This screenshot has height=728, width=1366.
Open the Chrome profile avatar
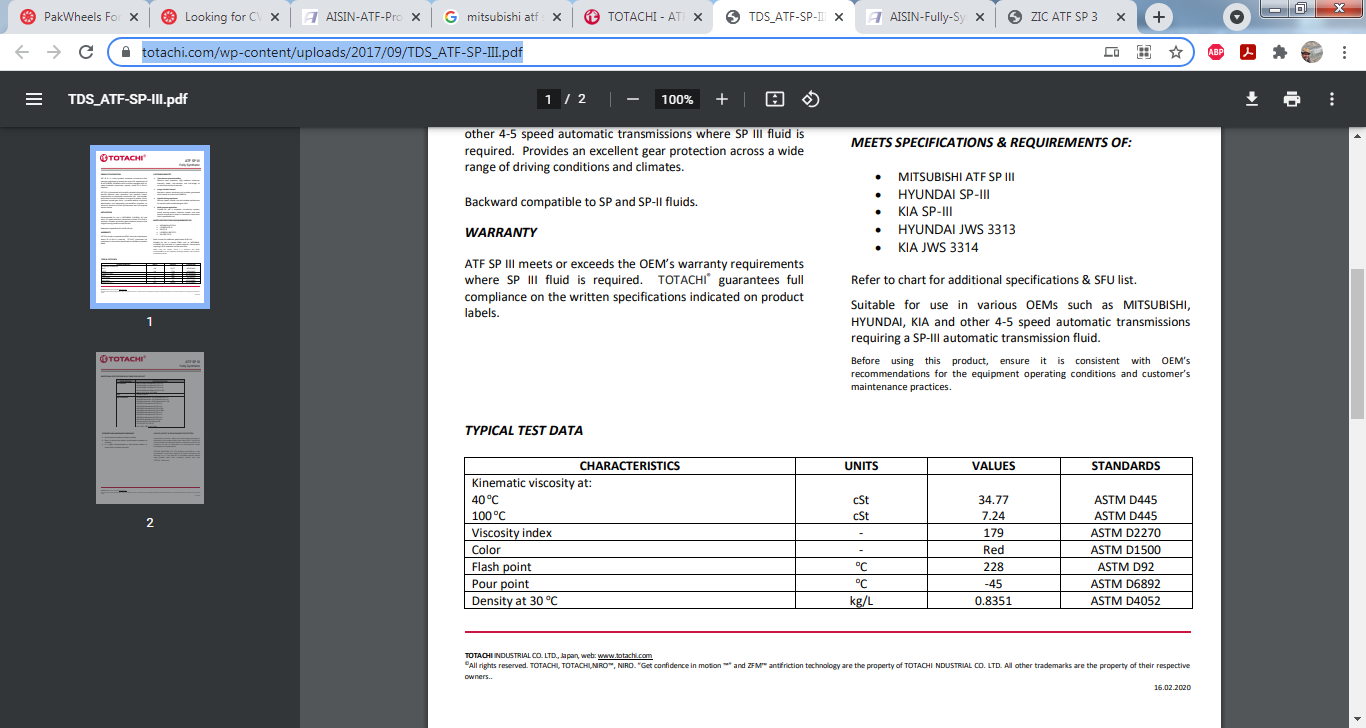1312,52
